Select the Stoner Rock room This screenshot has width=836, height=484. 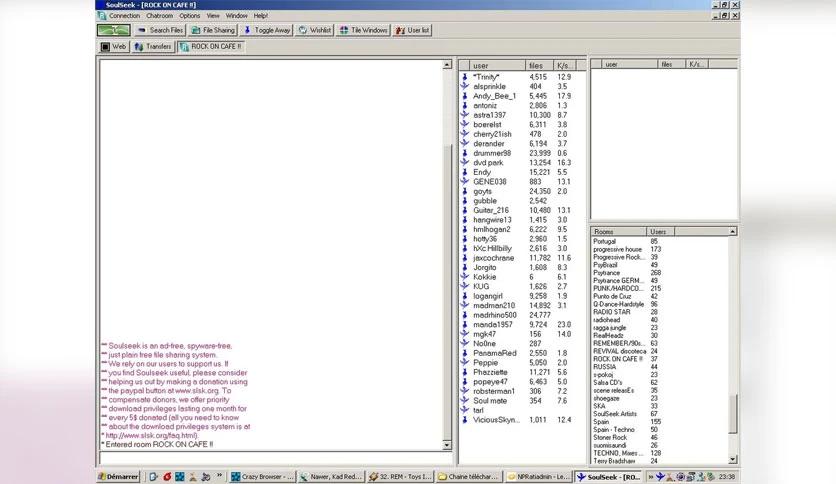610,437
